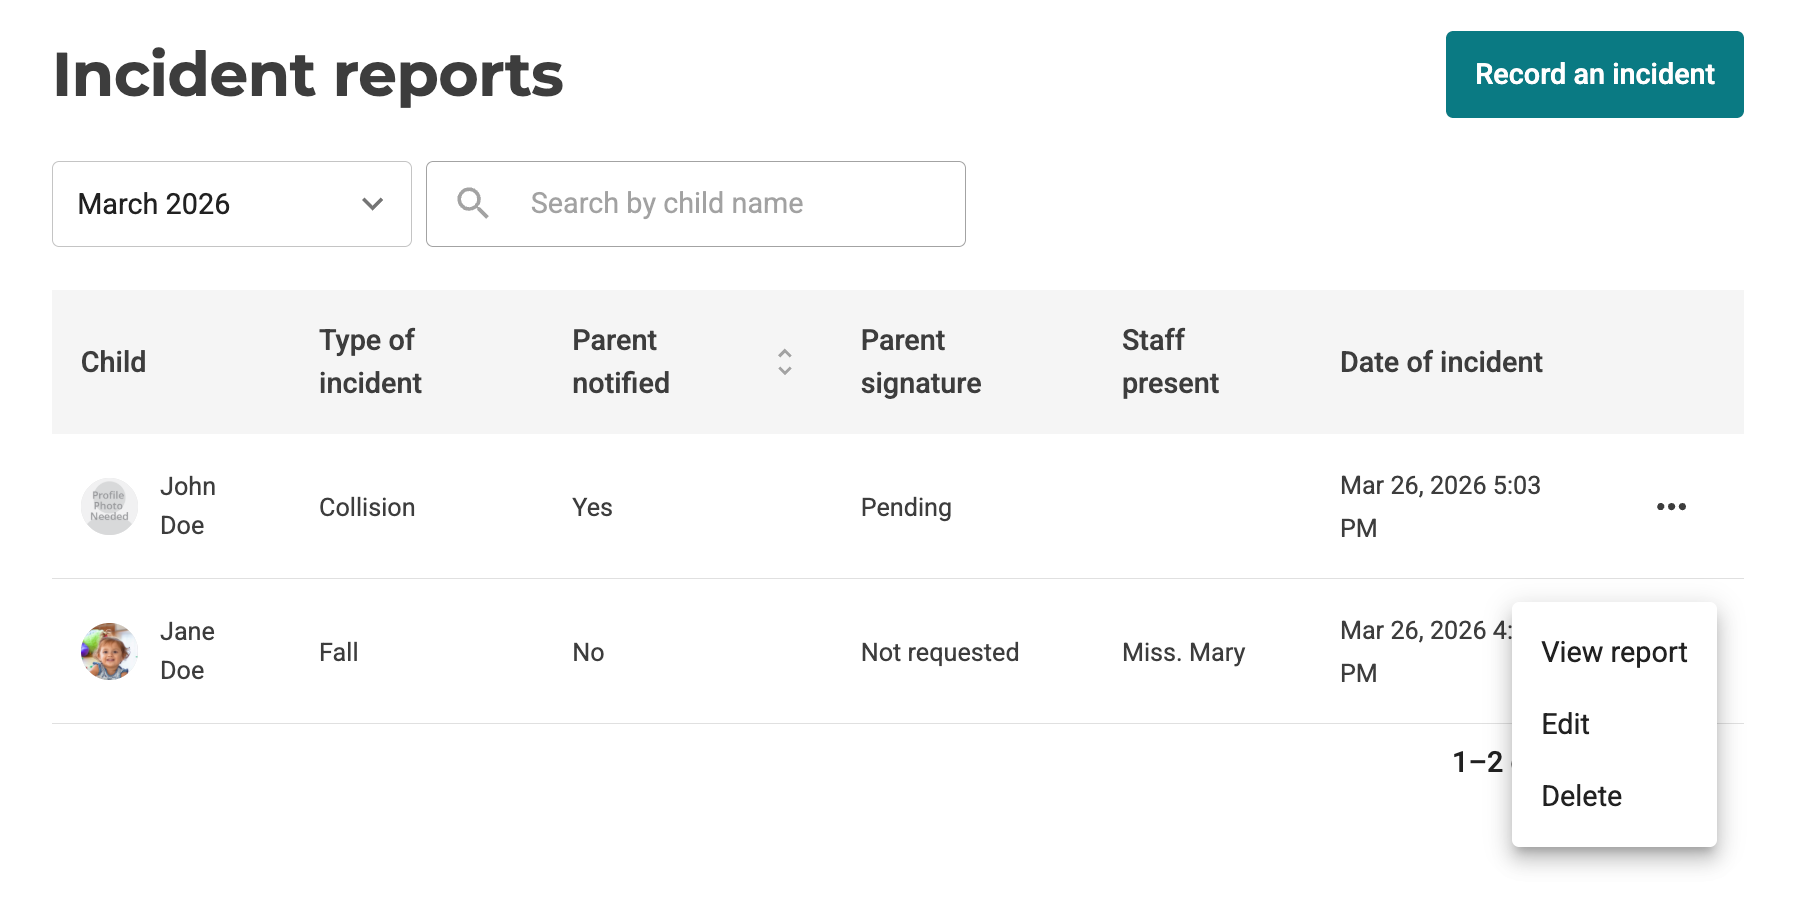
Task: Click the Miss. Mary staff cell
Action: pyautogui.click(x=1183, y=652)
